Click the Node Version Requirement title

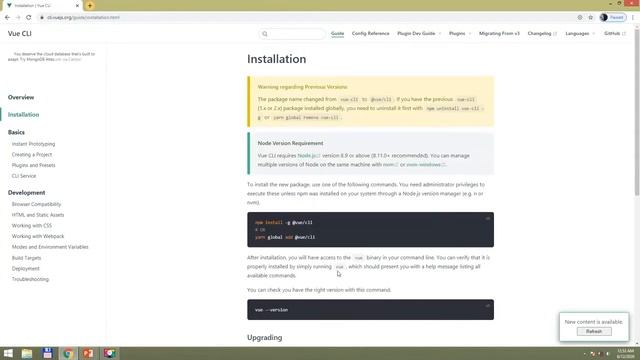click(290, 143)
